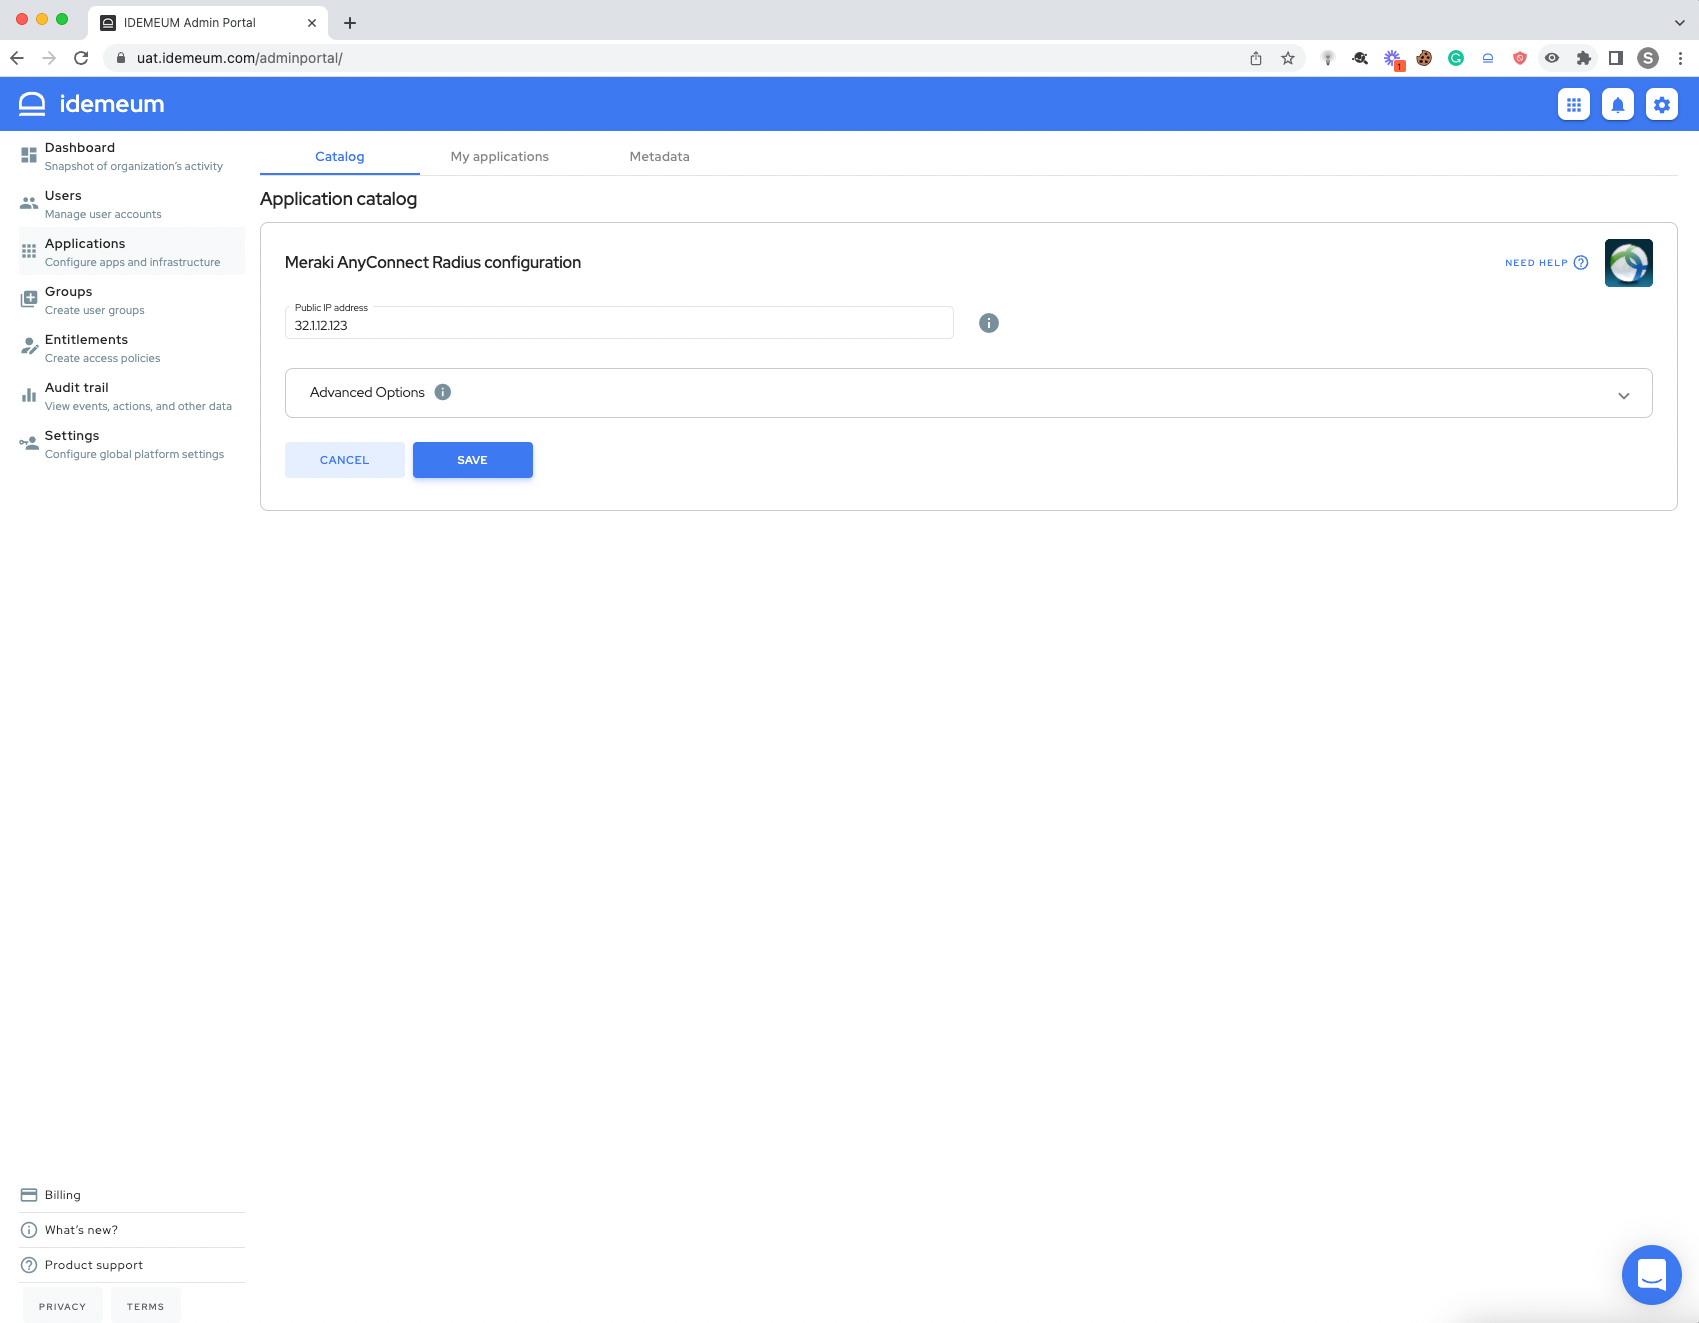Click the Entitlements sidebar icon
The image size is (1699, 1323).
click(x=29, y=347)
